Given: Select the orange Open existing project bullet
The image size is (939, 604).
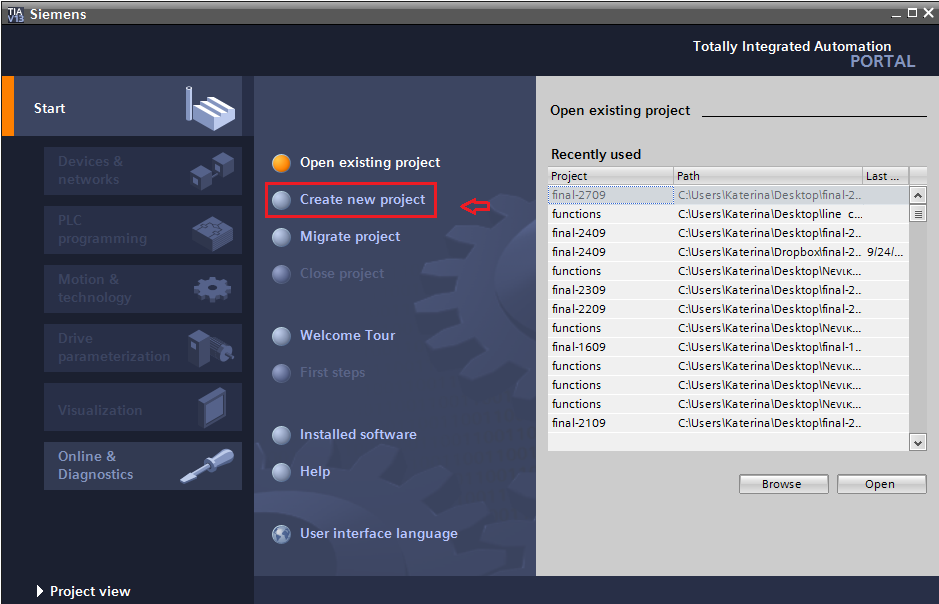Looking at the screenshot, I should coord(281,163).
